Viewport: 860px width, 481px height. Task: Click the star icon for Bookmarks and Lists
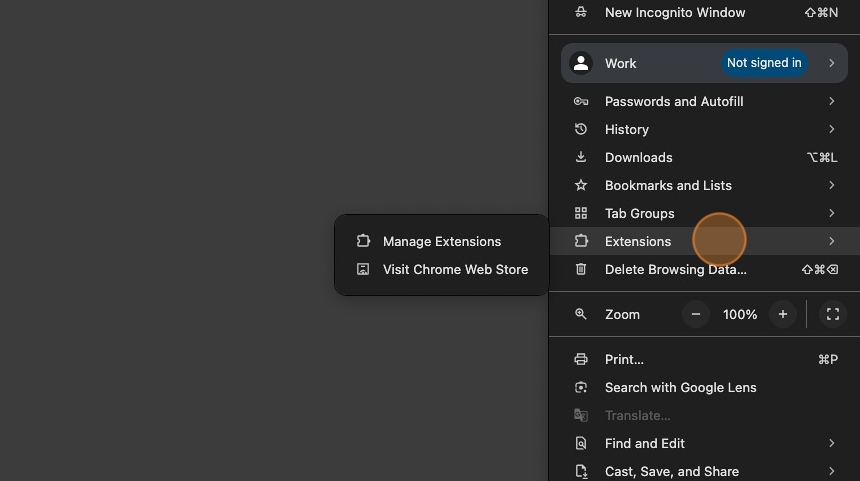(581, 185)
